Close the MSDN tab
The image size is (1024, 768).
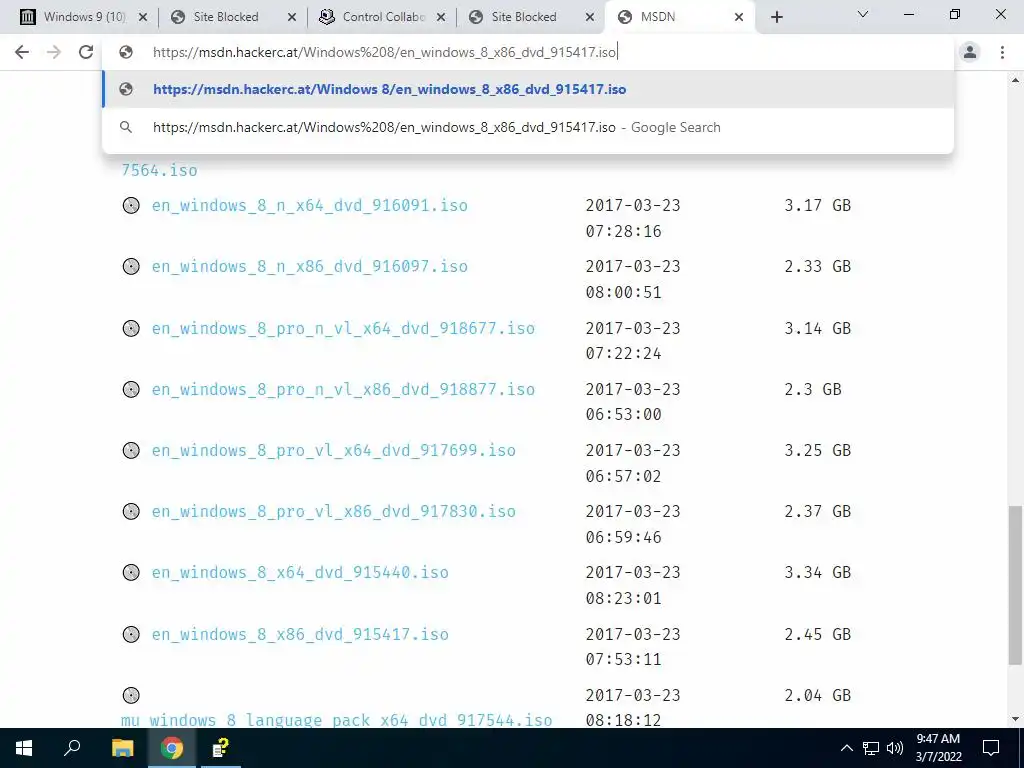[739, 17]
